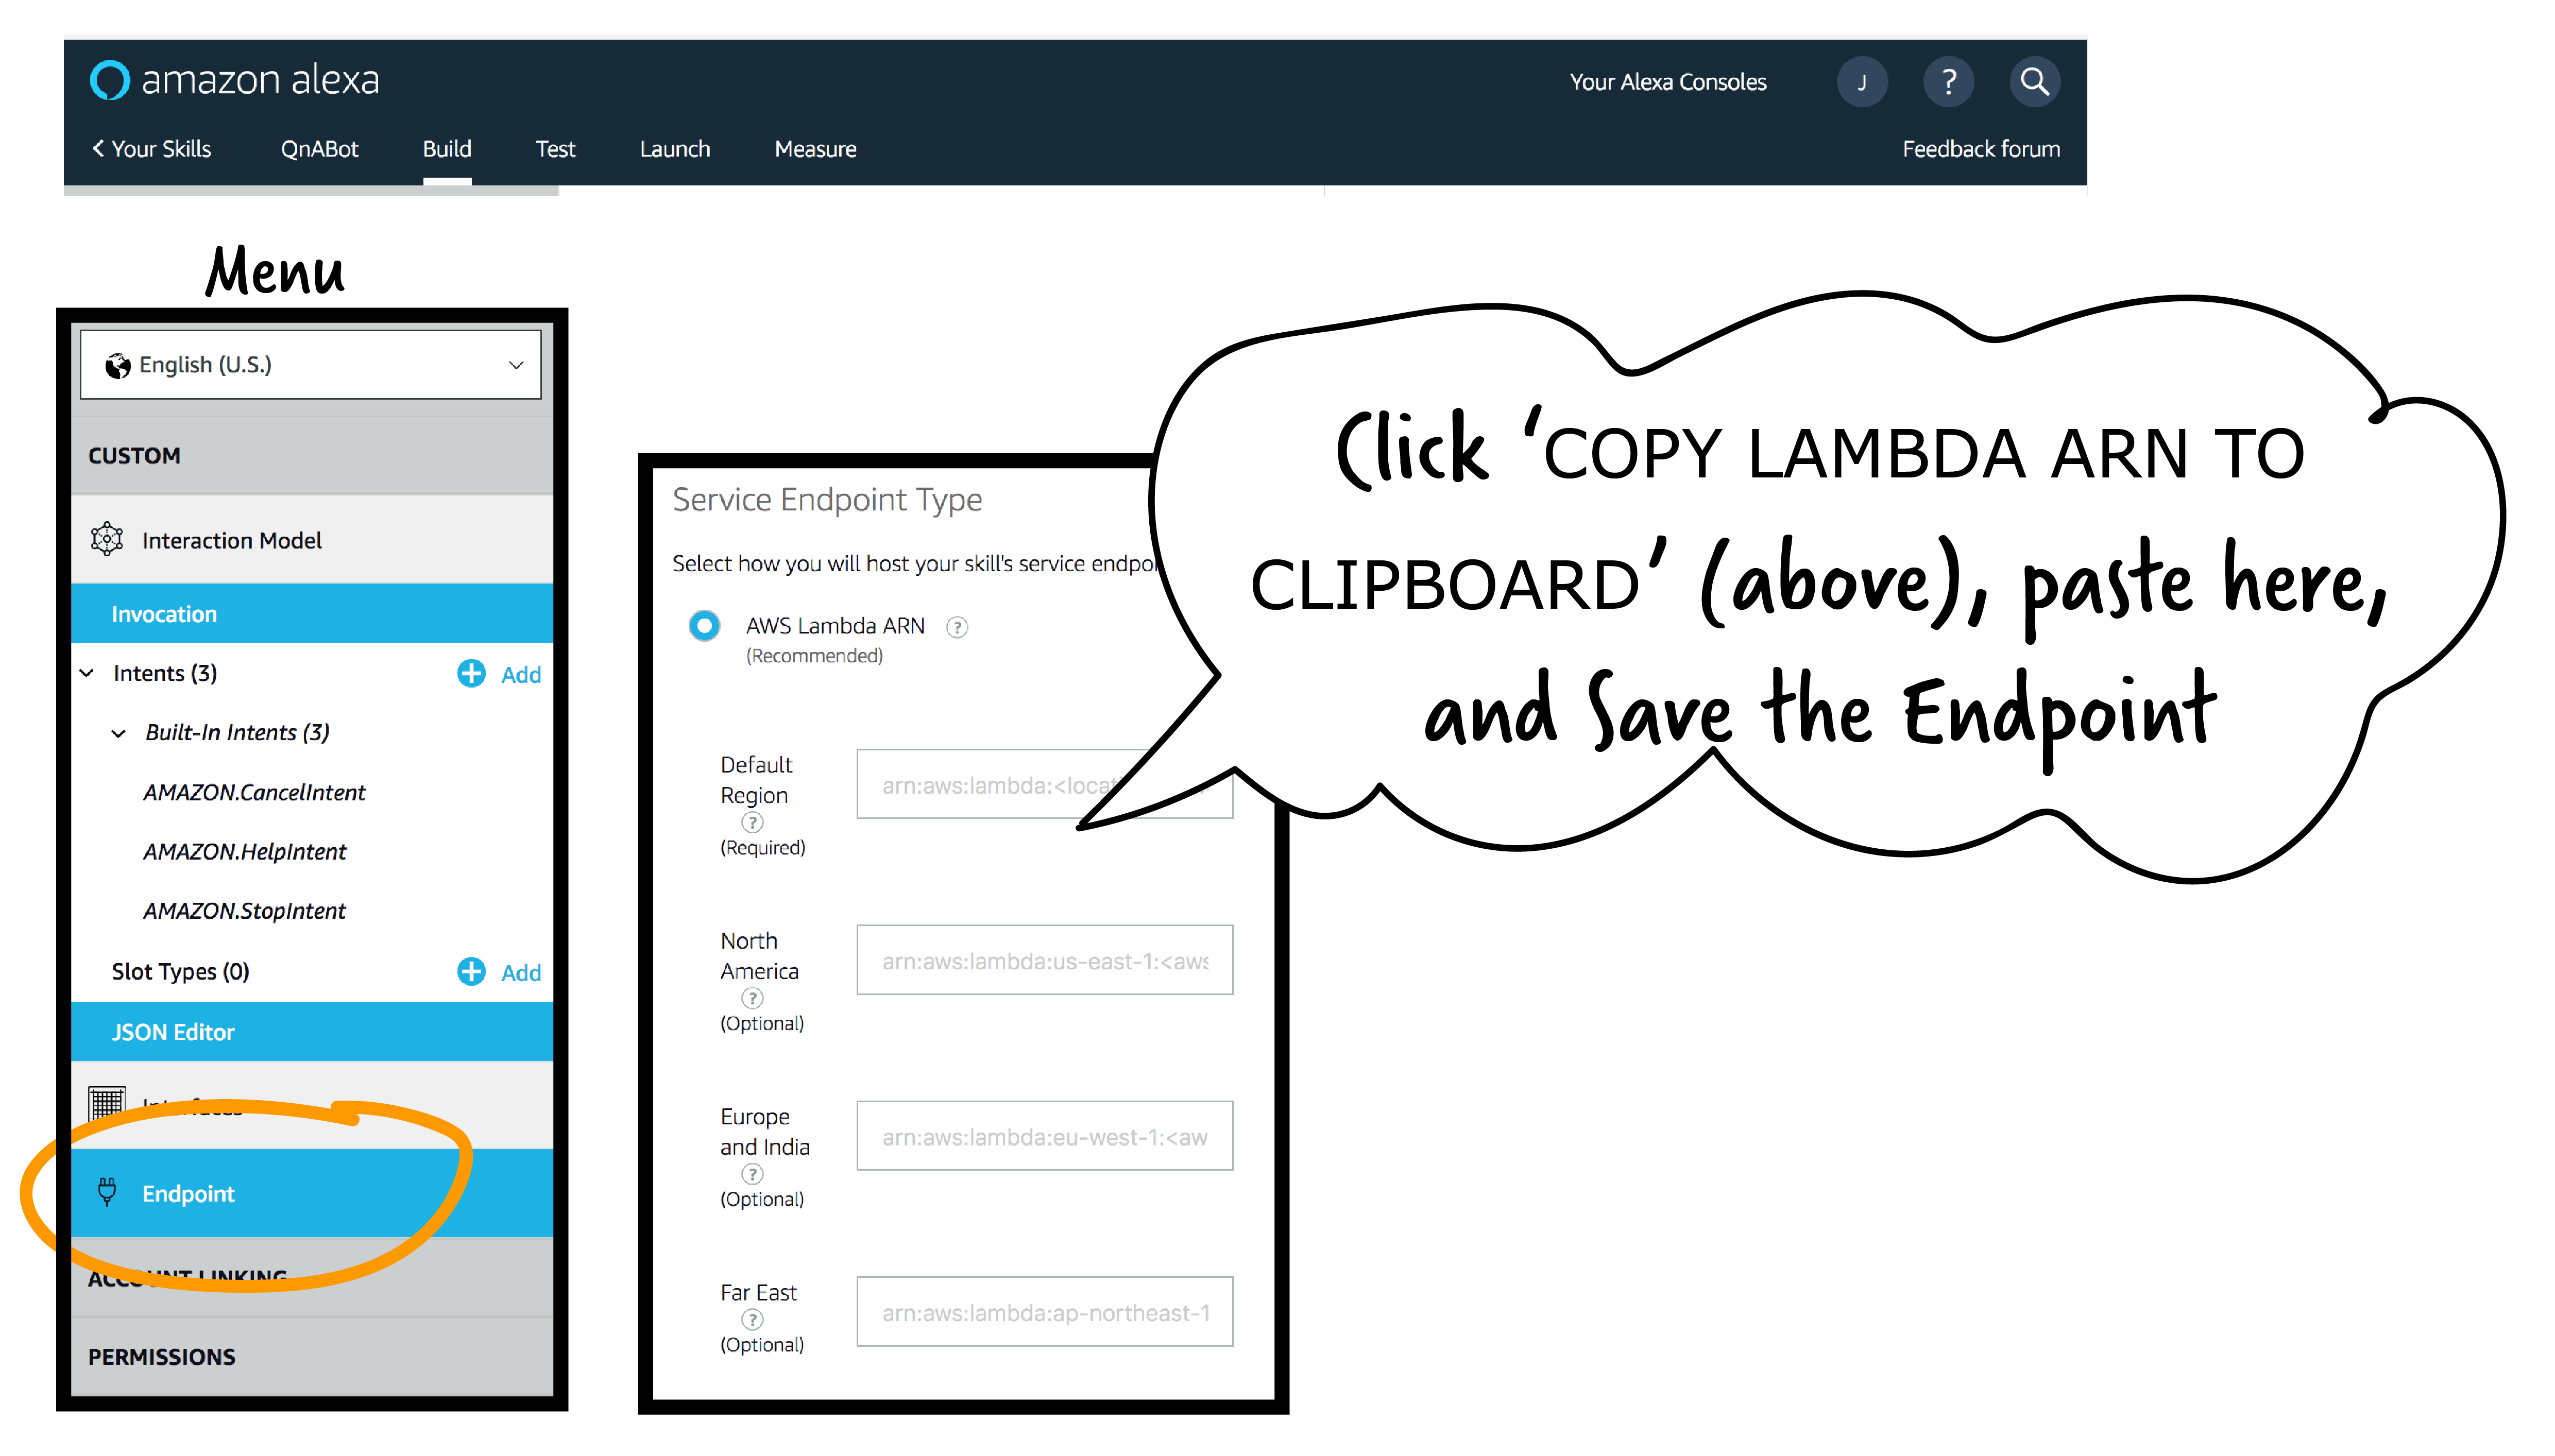Click the Far East ARN field
Image resolution: width=2555 pixels, height=1456 pixels.
click(x=1044, y=1312)
